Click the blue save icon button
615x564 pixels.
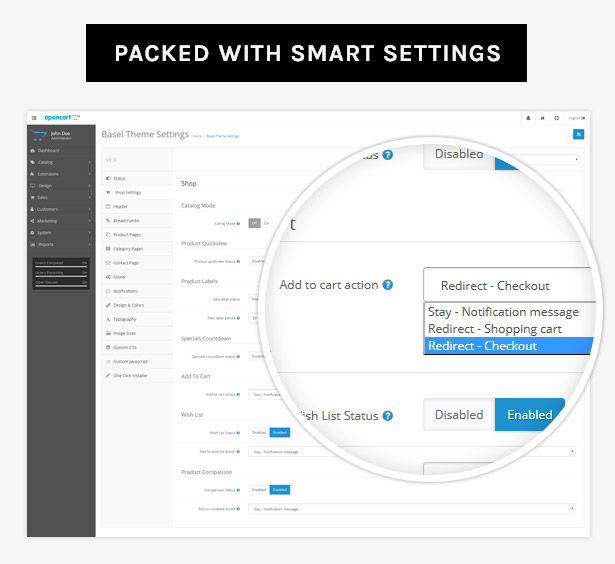[578, 134]
